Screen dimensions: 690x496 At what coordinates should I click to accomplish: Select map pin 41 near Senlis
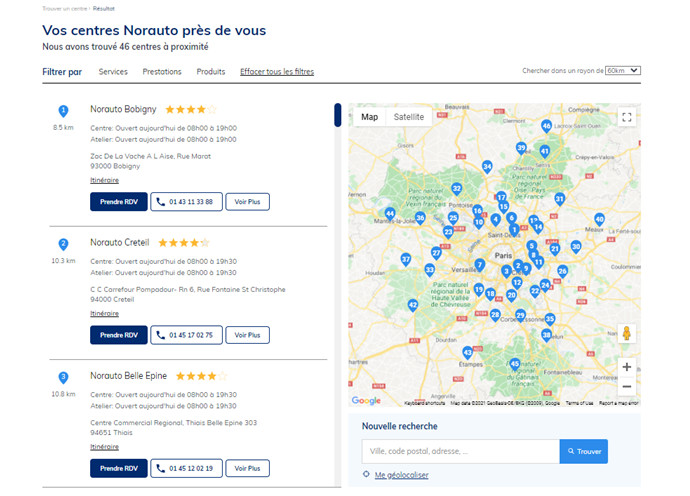[545, 152]
